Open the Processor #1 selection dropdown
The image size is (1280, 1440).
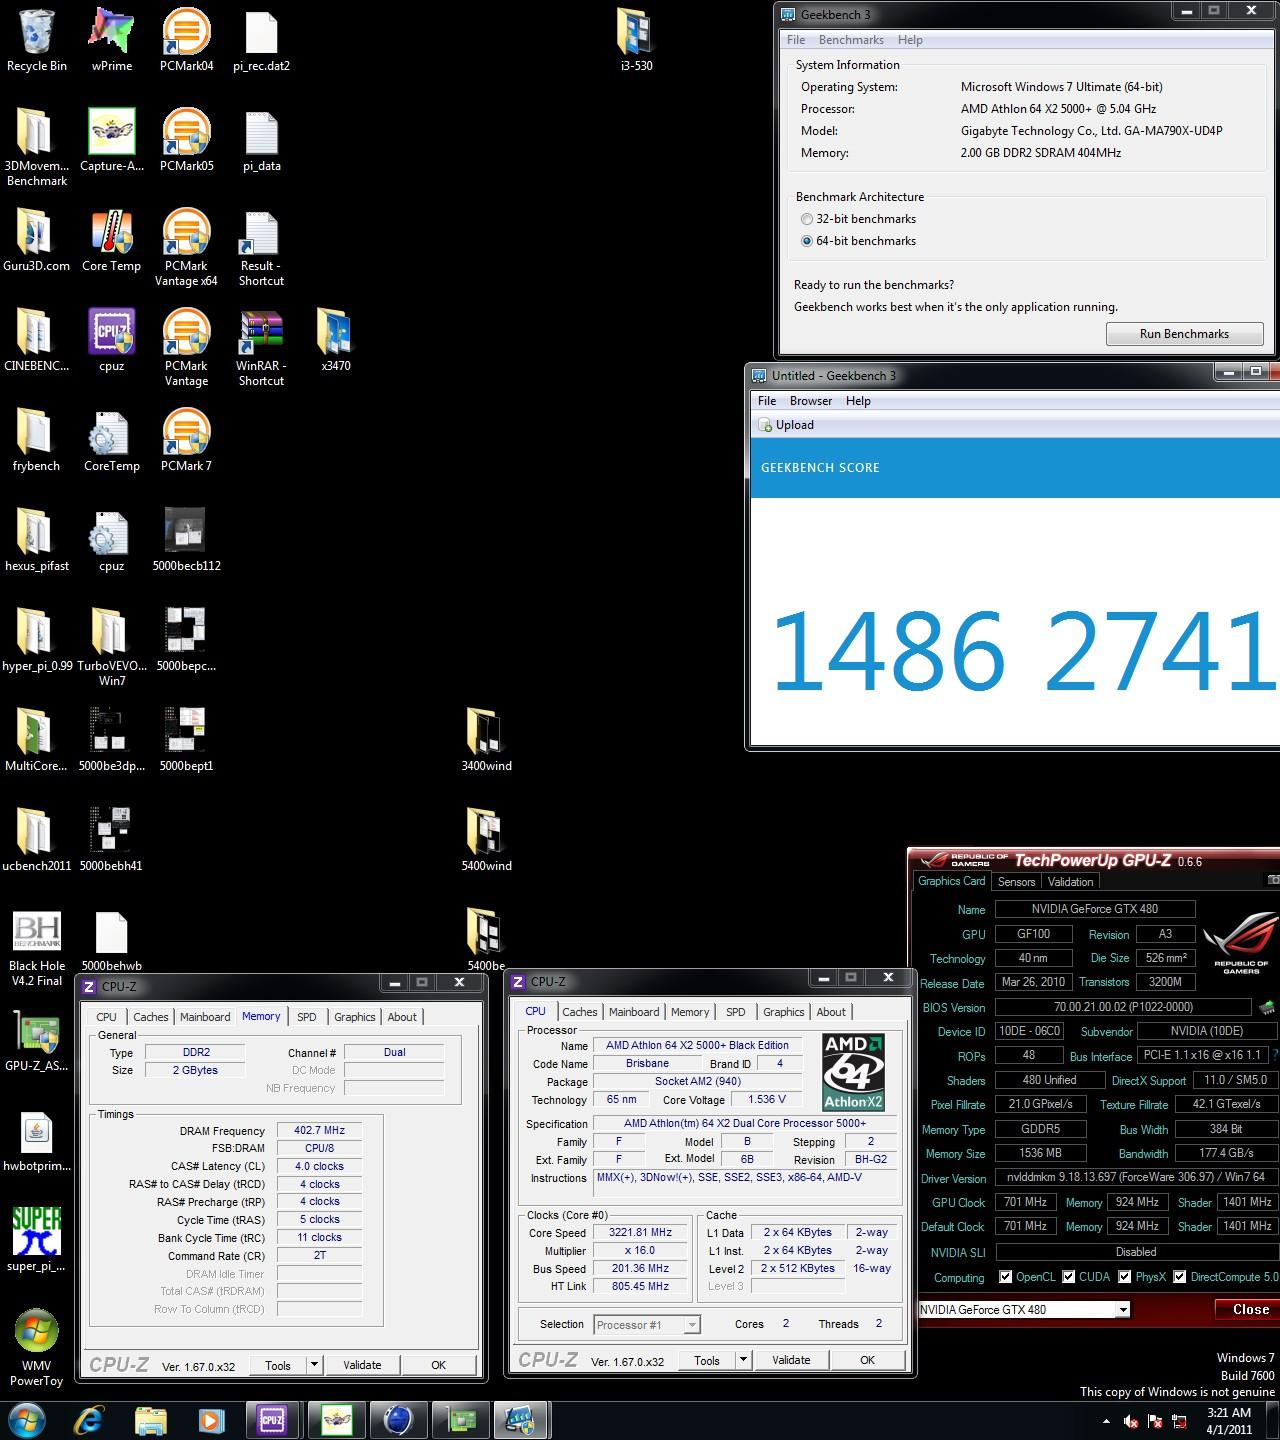691,1325
